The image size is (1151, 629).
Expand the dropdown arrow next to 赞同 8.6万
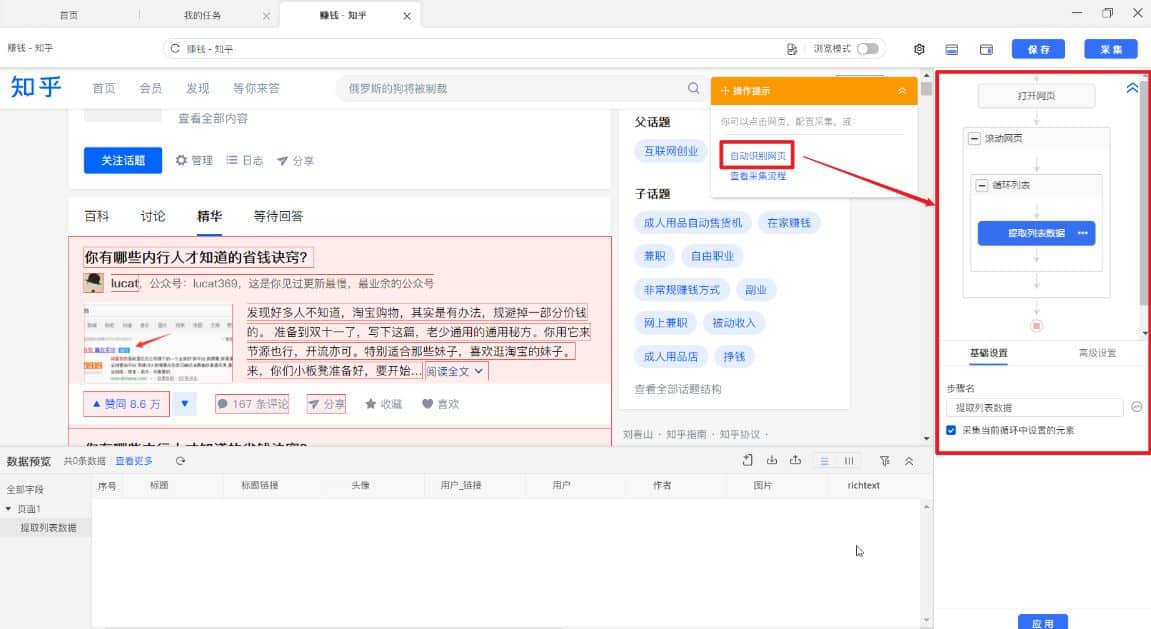click(185, 403)
